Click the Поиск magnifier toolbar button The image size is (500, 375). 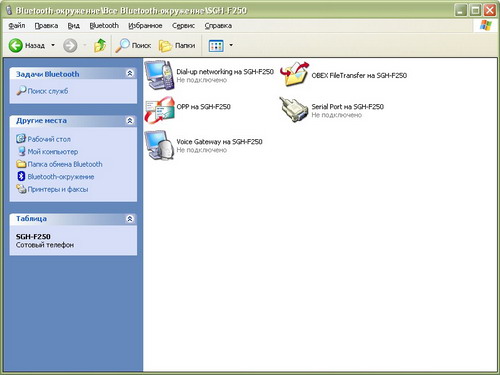tap(133, 45)
